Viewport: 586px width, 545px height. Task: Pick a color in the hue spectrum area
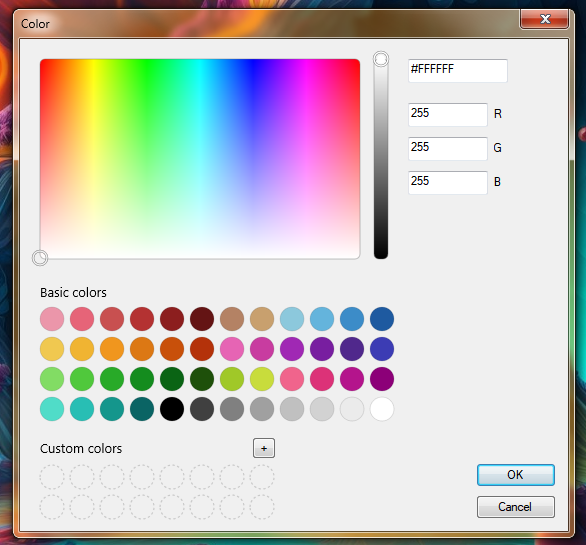point(200,159)
